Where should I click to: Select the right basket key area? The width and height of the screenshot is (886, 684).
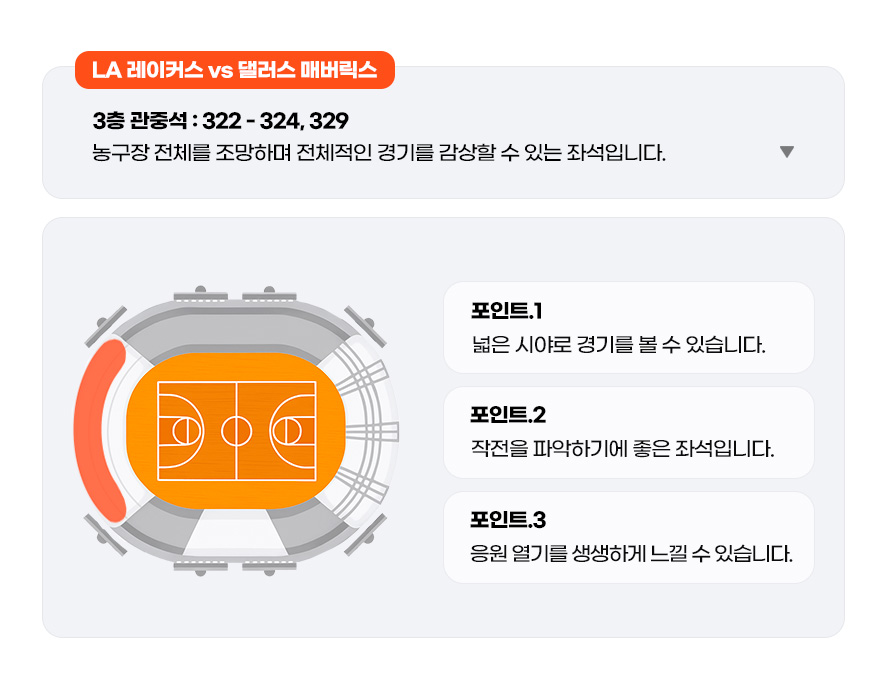tap(293, 431)
